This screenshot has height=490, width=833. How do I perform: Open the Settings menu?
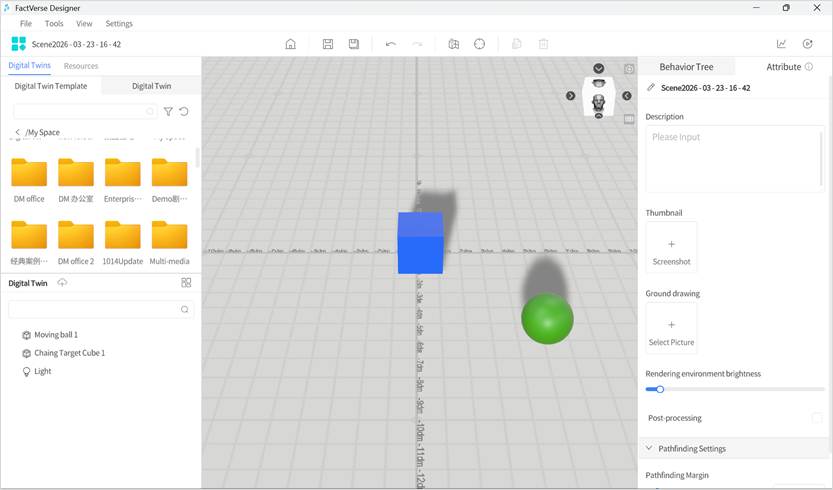tap(119, 23)
